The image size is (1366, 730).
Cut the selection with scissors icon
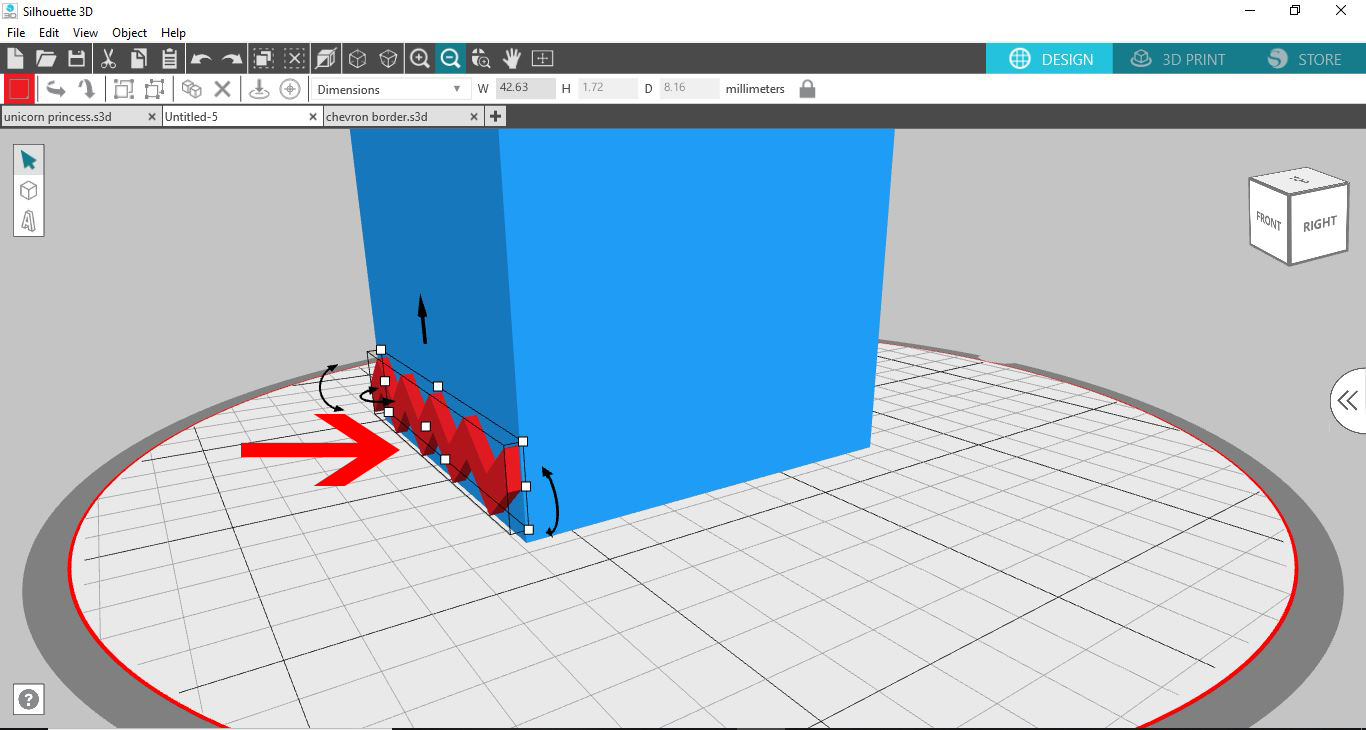[108, 58]
